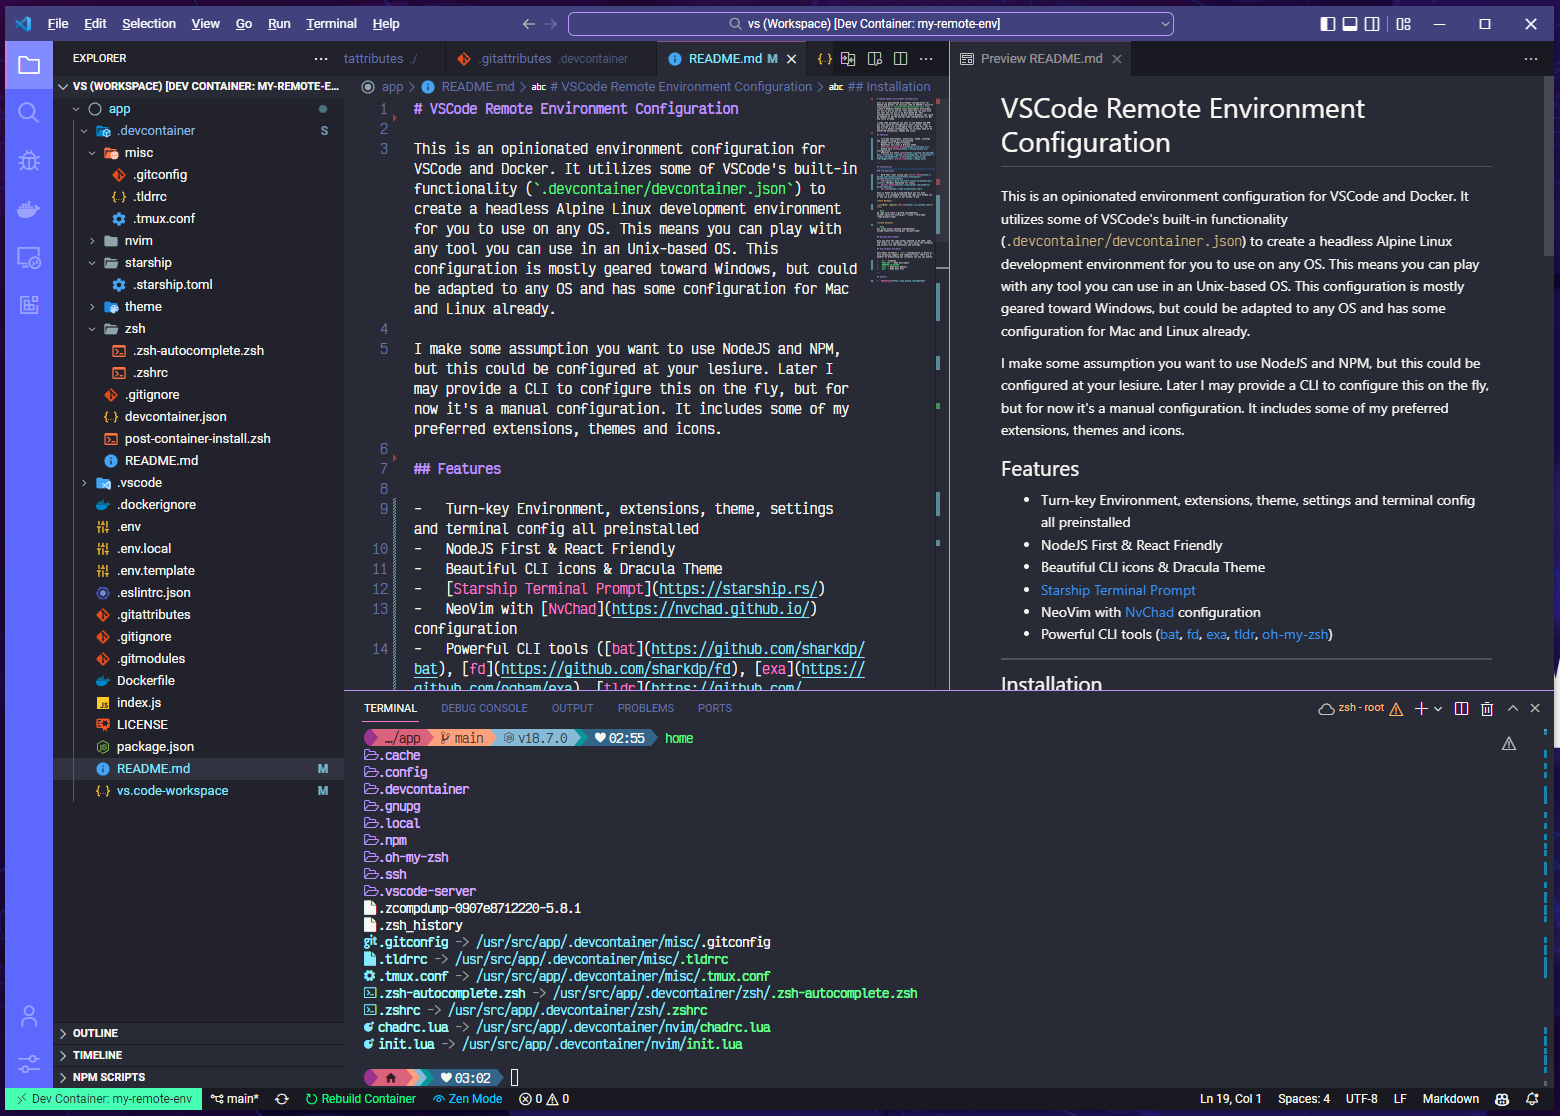Screen dimensions: 1560x1116
Task: Go back with the navigation arrow
Action: click(529, 24)
